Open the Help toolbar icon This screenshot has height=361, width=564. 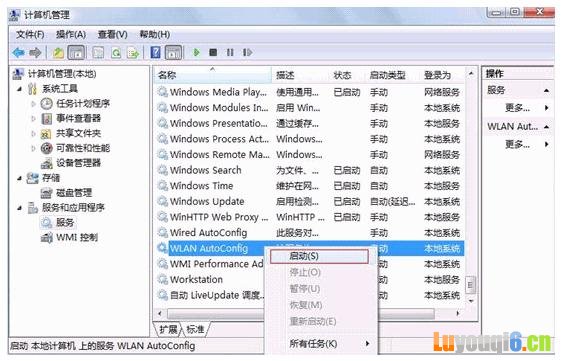click(x=155, y=52)
